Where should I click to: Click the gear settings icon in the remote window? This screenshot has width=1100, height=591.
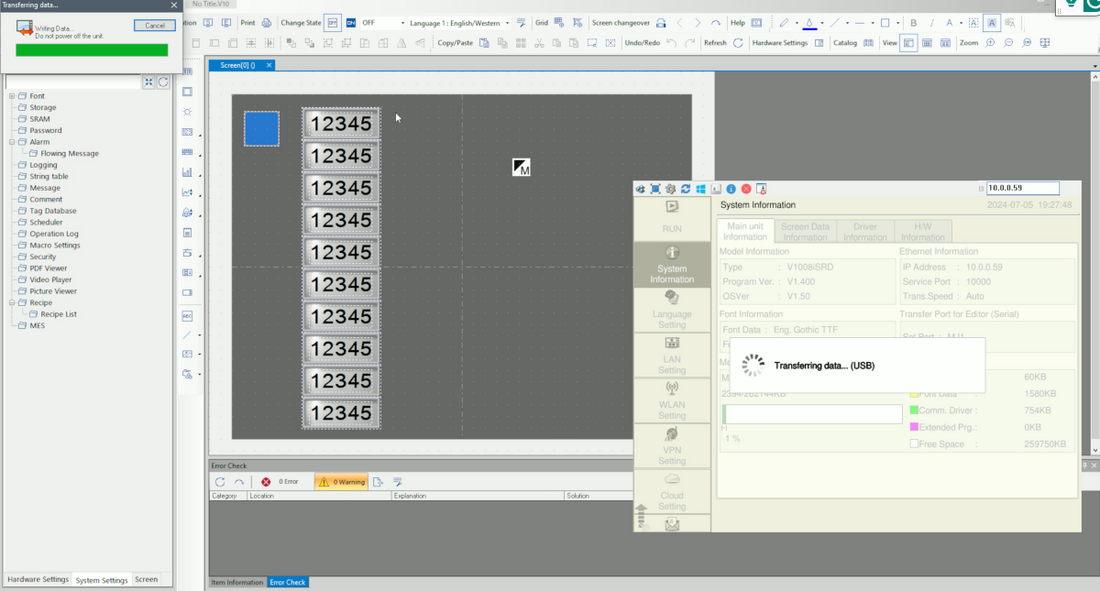tap(670, 188)
